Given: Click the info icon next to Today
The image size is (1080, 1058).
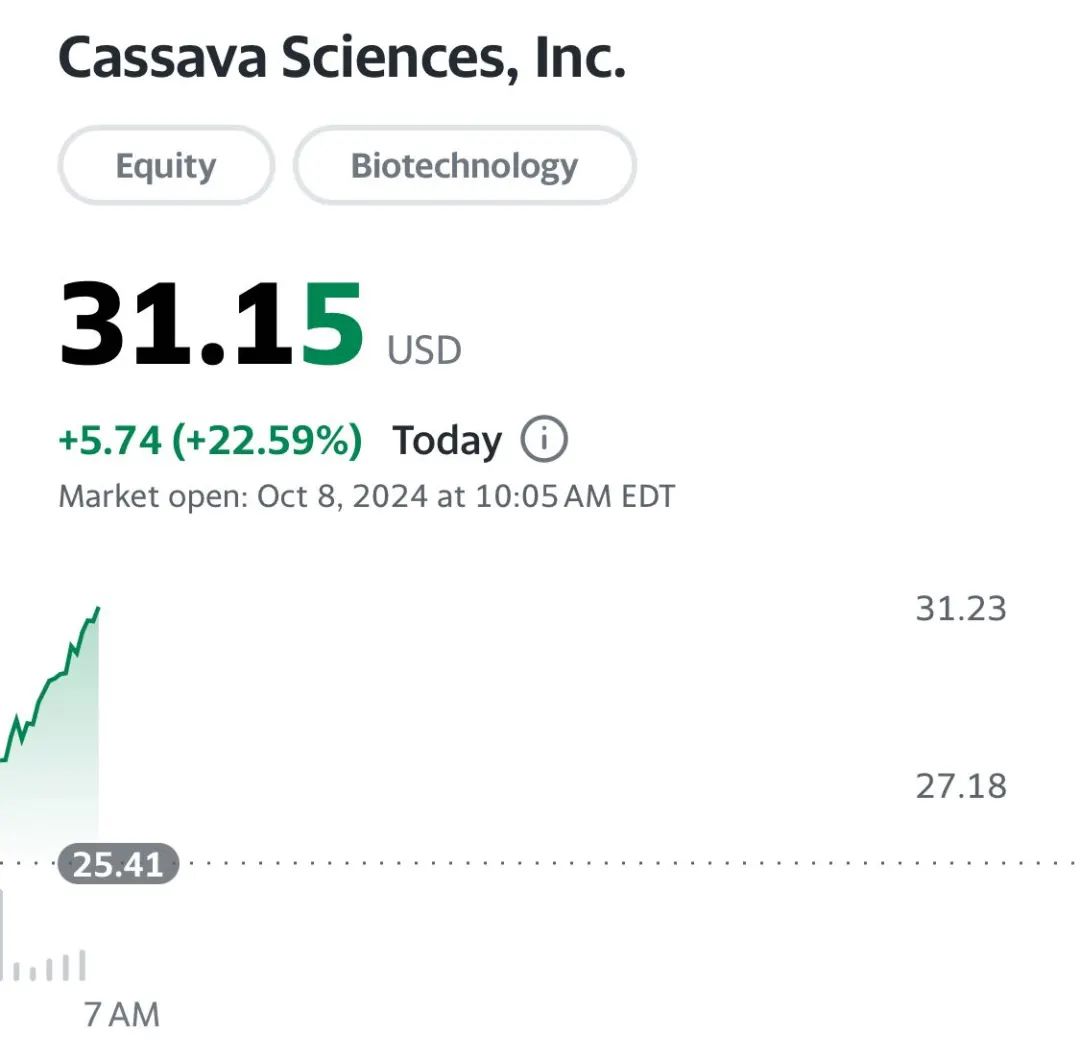Looking at the screenshot, I should tap(543, 439).
